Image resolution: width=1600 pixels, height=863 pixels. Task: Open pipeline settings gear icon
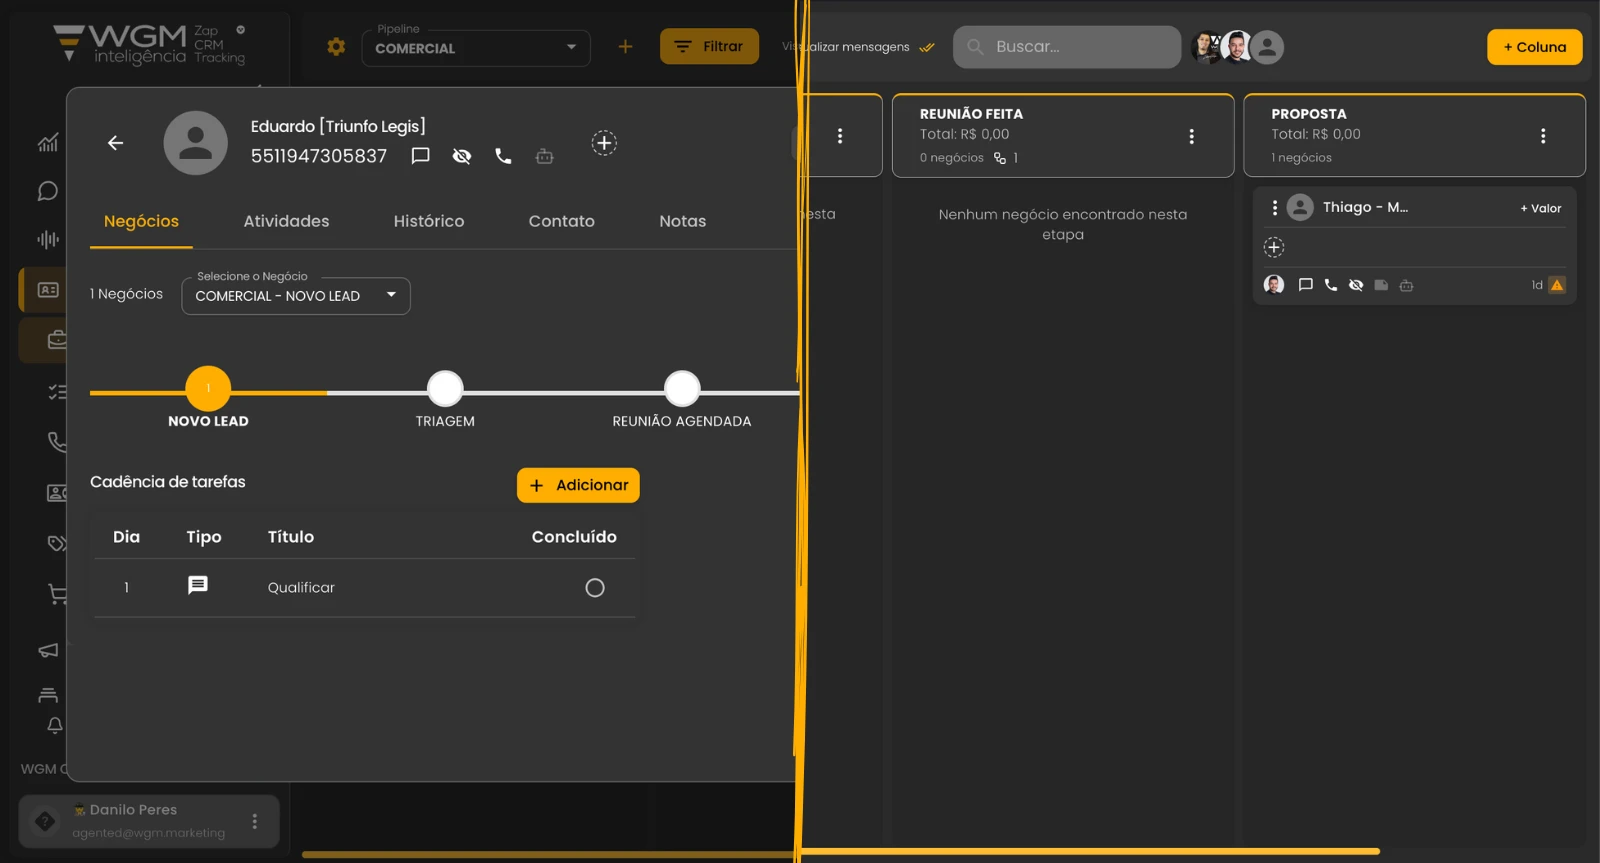[x=336, y=47]
